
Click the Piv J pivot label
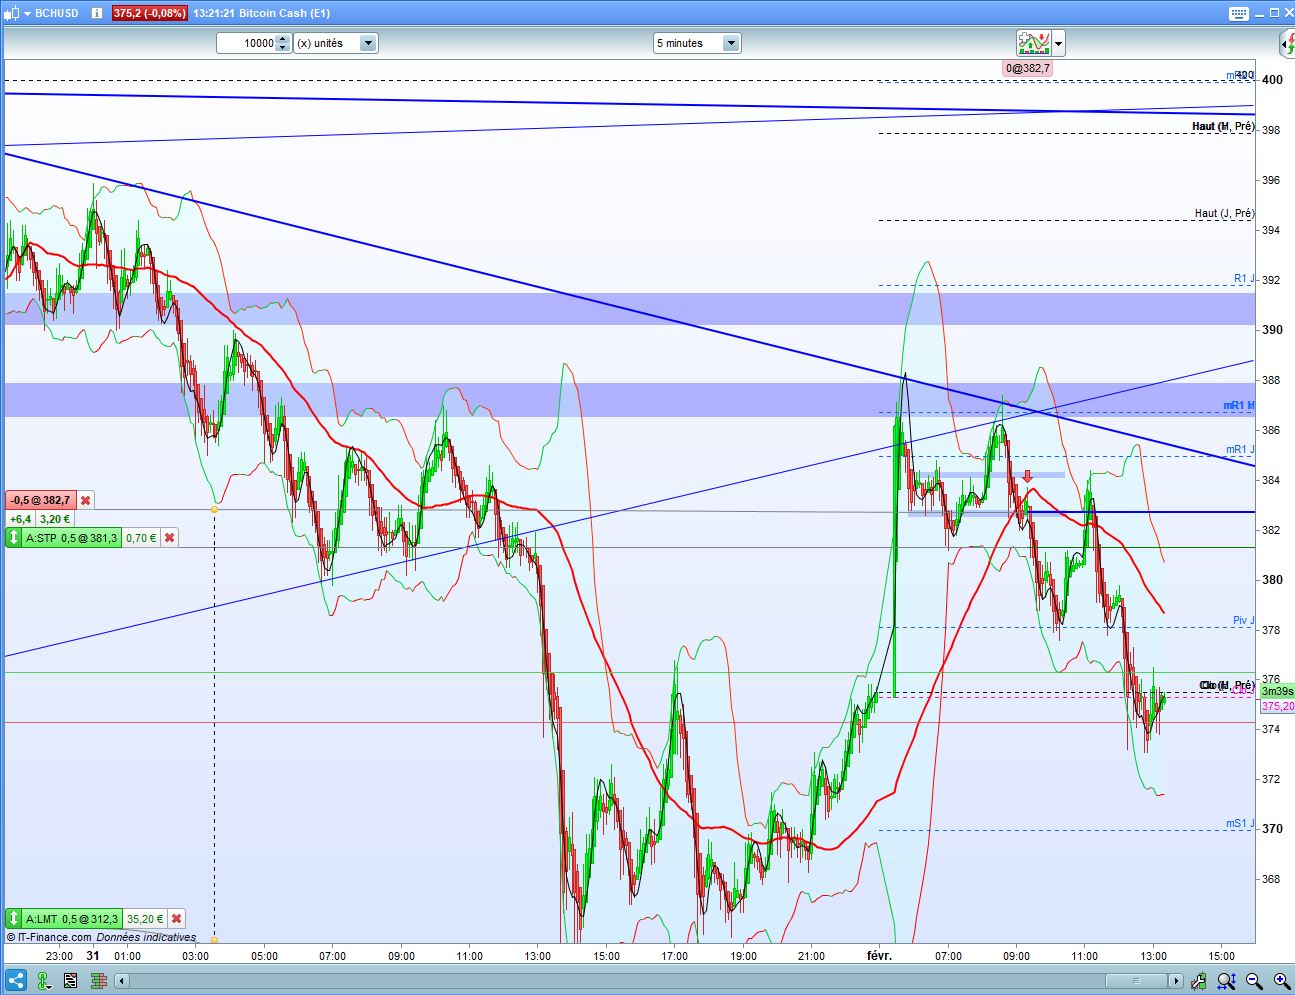click(x=1243, y=621)
